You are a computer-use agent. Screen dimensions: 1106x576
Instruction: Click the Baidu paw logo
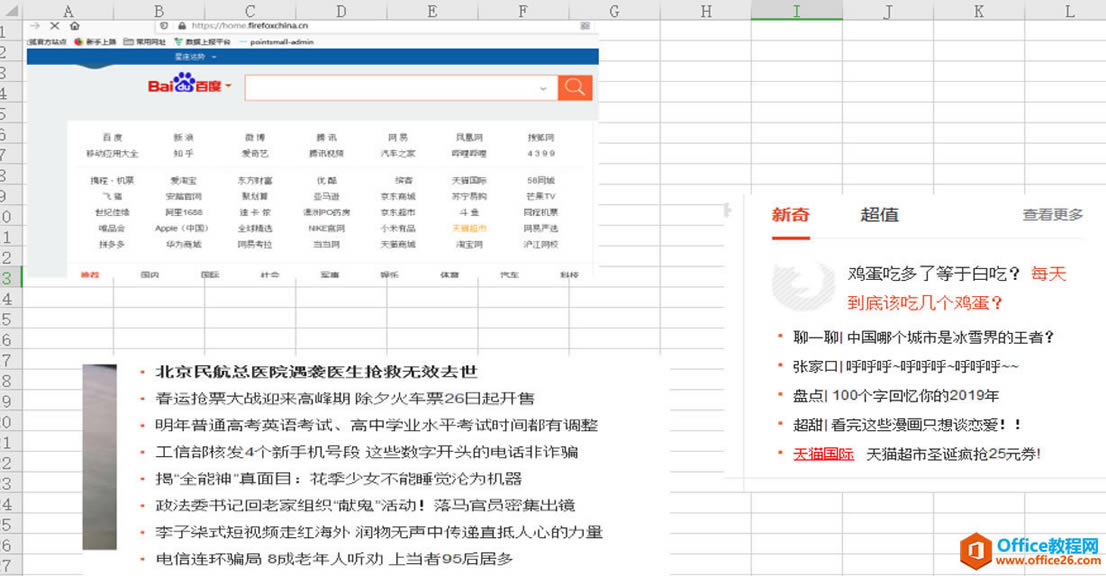185,83
